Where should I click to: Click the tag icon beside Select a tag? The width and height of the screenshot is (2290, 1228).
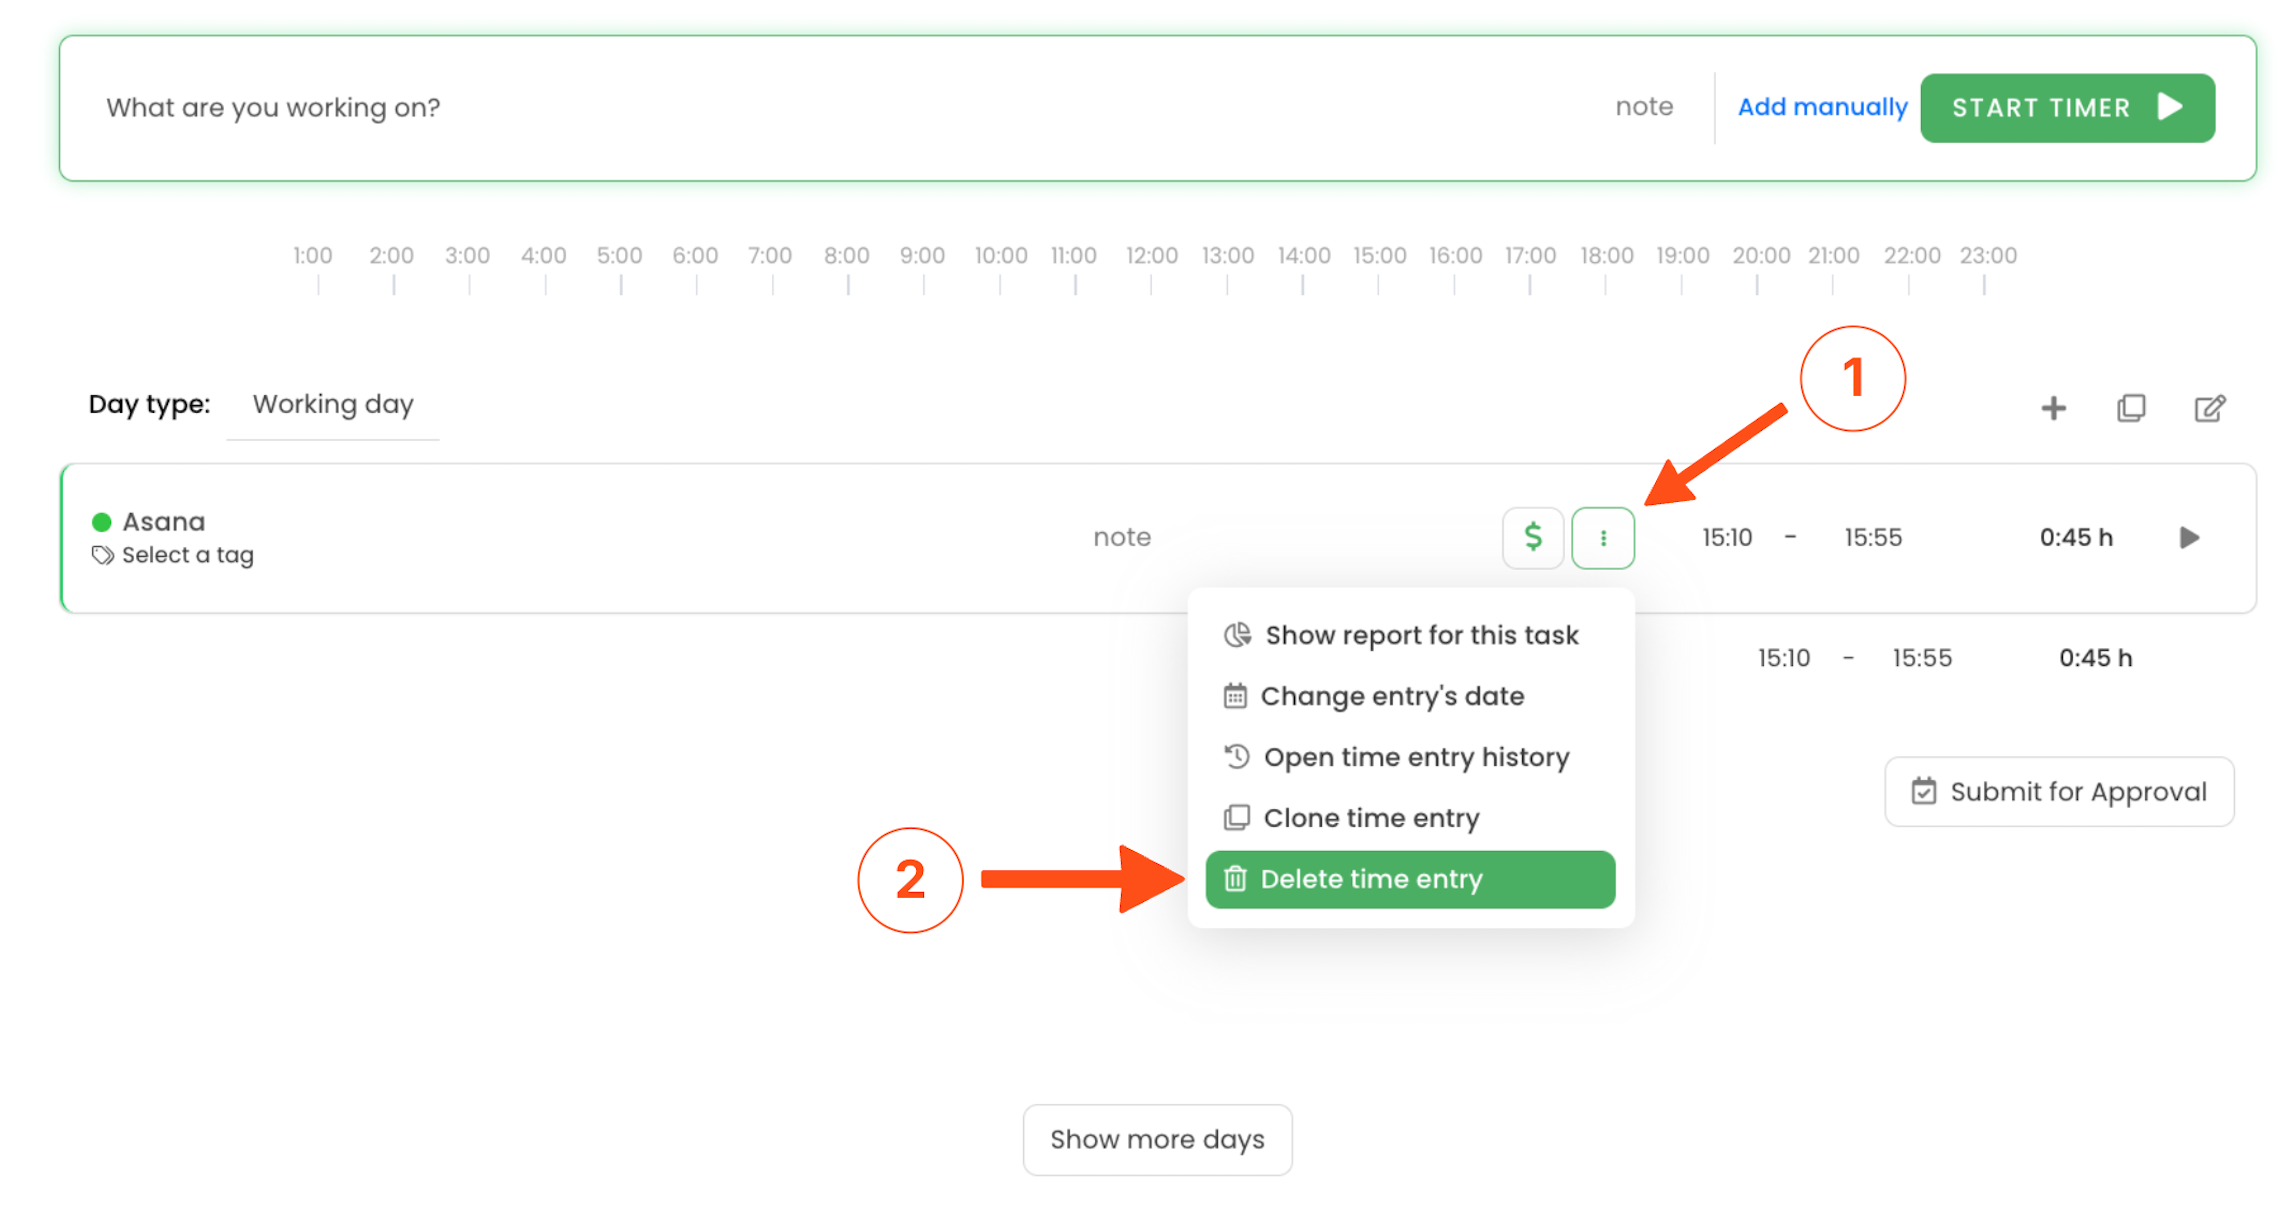pos(102,555)
